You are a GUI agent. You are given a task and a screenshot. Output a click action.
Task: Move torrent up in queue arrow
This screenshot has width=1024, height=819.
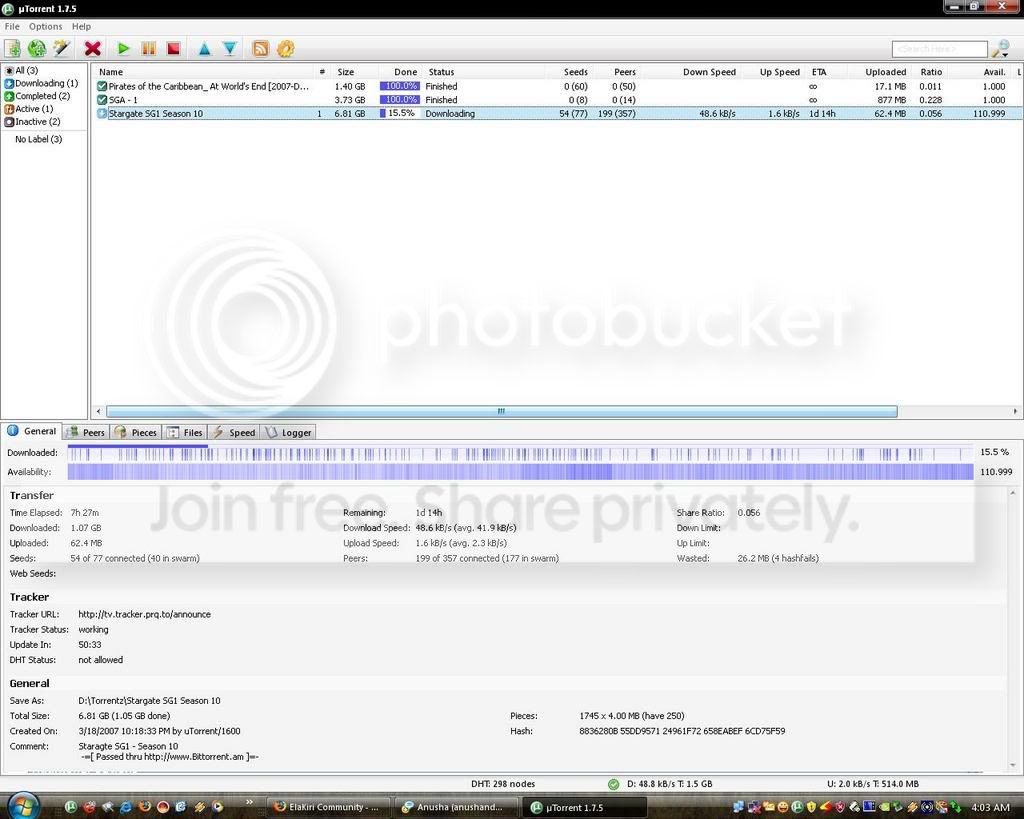coord(204,48)
